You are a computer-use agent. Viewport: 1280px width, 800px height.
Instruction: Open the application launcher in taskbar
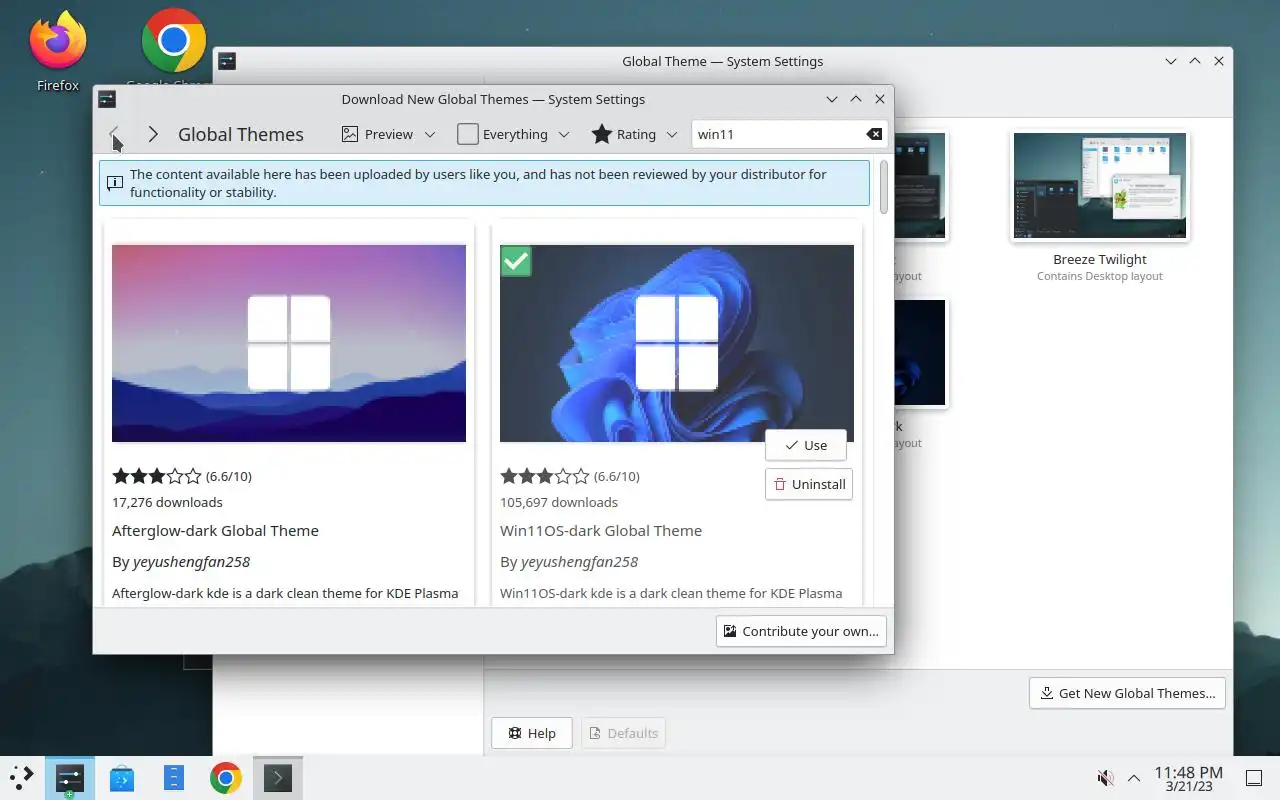[x=22, y=778]
